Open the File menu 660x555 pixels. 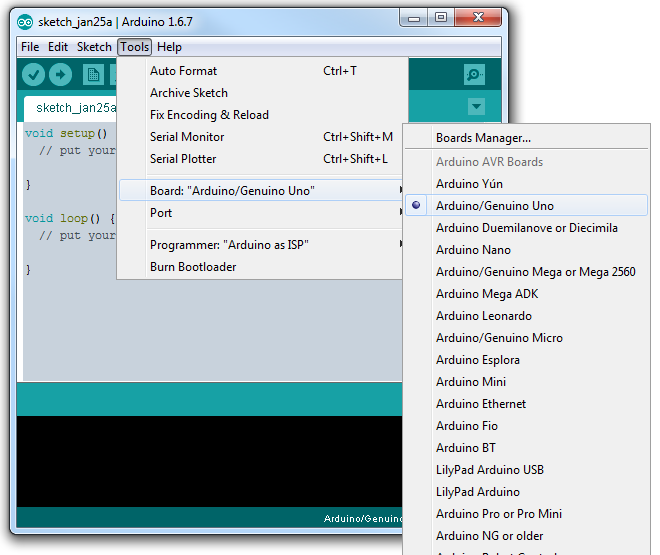(30, 47)
